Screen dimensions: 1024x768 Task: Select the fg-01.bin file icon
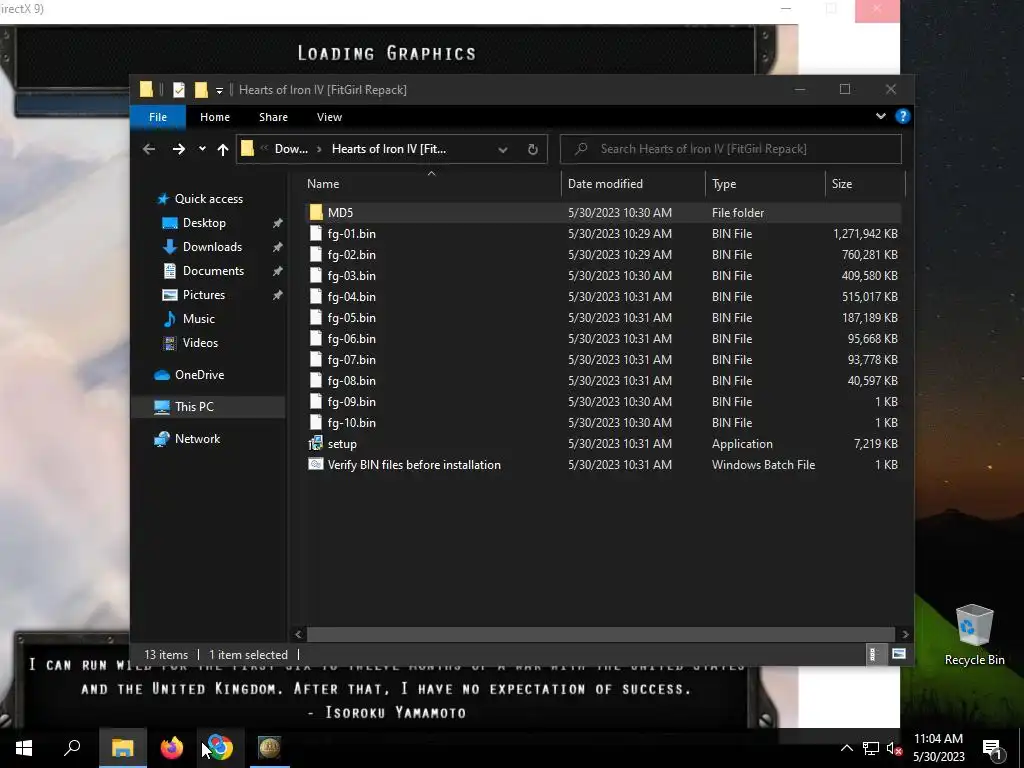(x=316, y=234)
